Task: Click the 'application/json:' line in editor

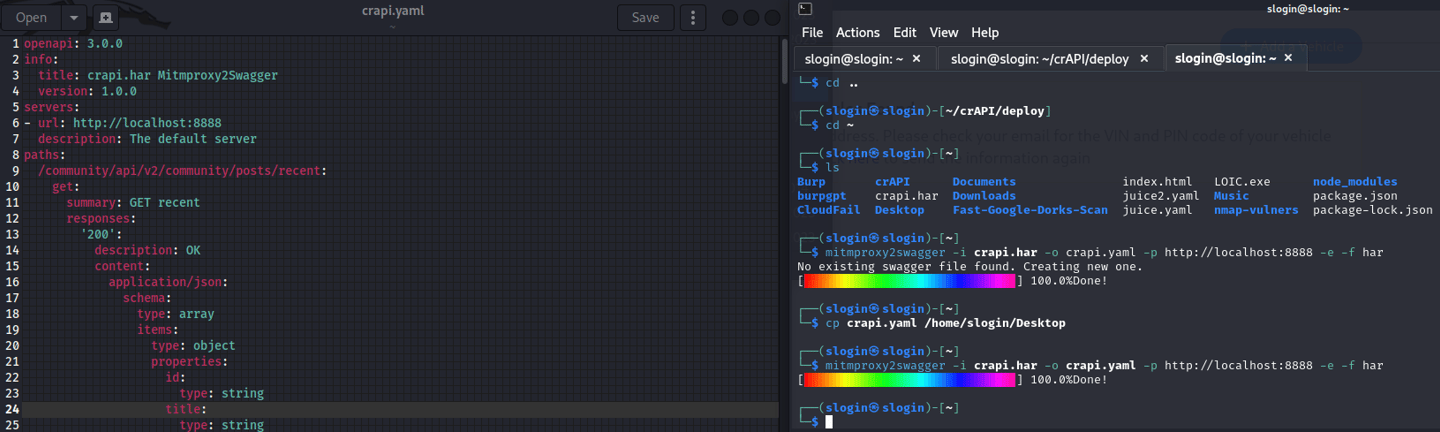Action: (168, 282)
